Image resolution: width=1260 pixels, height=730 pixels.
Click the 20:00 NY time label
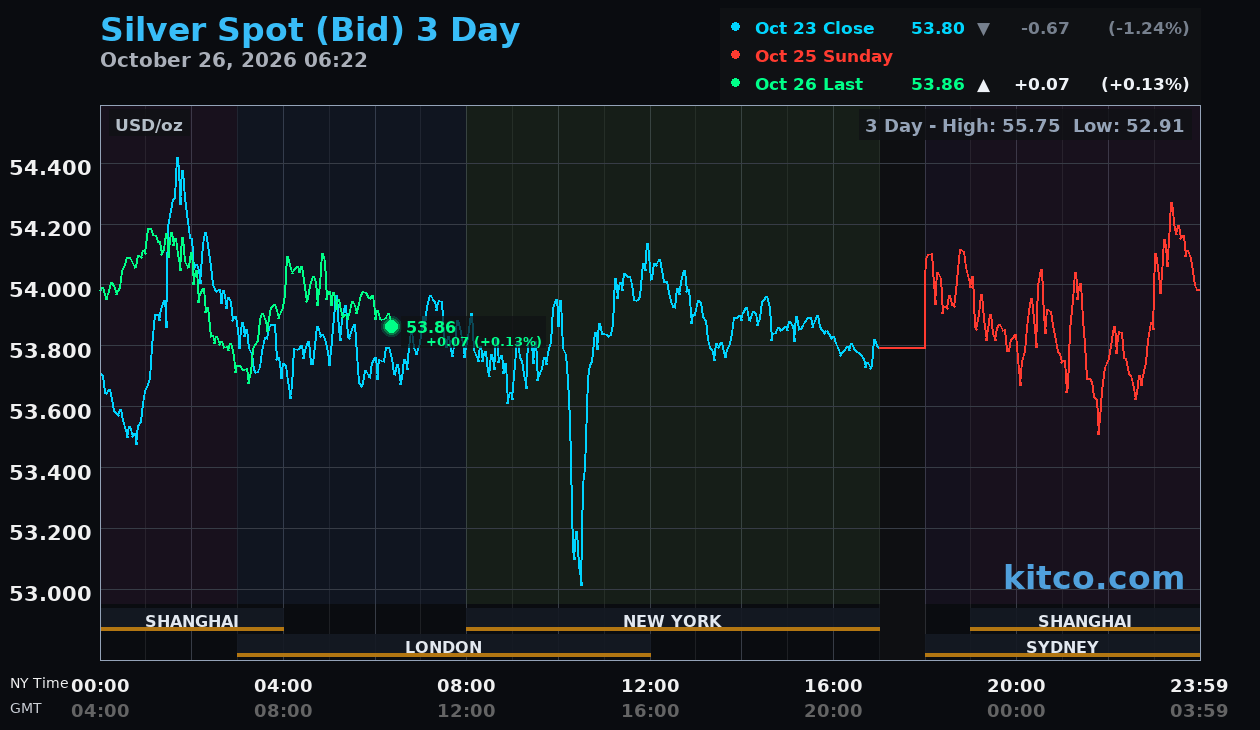click(1016, 686)
